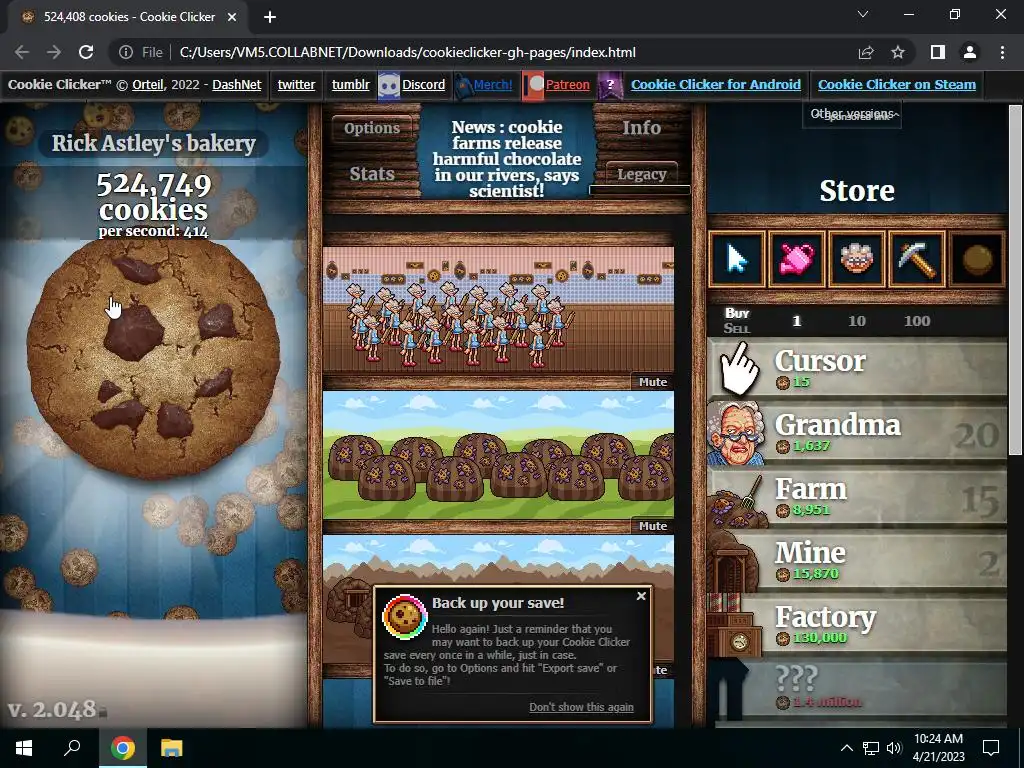Click the big chocolate chip cookie

pyautogui.click(x=153, y=358)
